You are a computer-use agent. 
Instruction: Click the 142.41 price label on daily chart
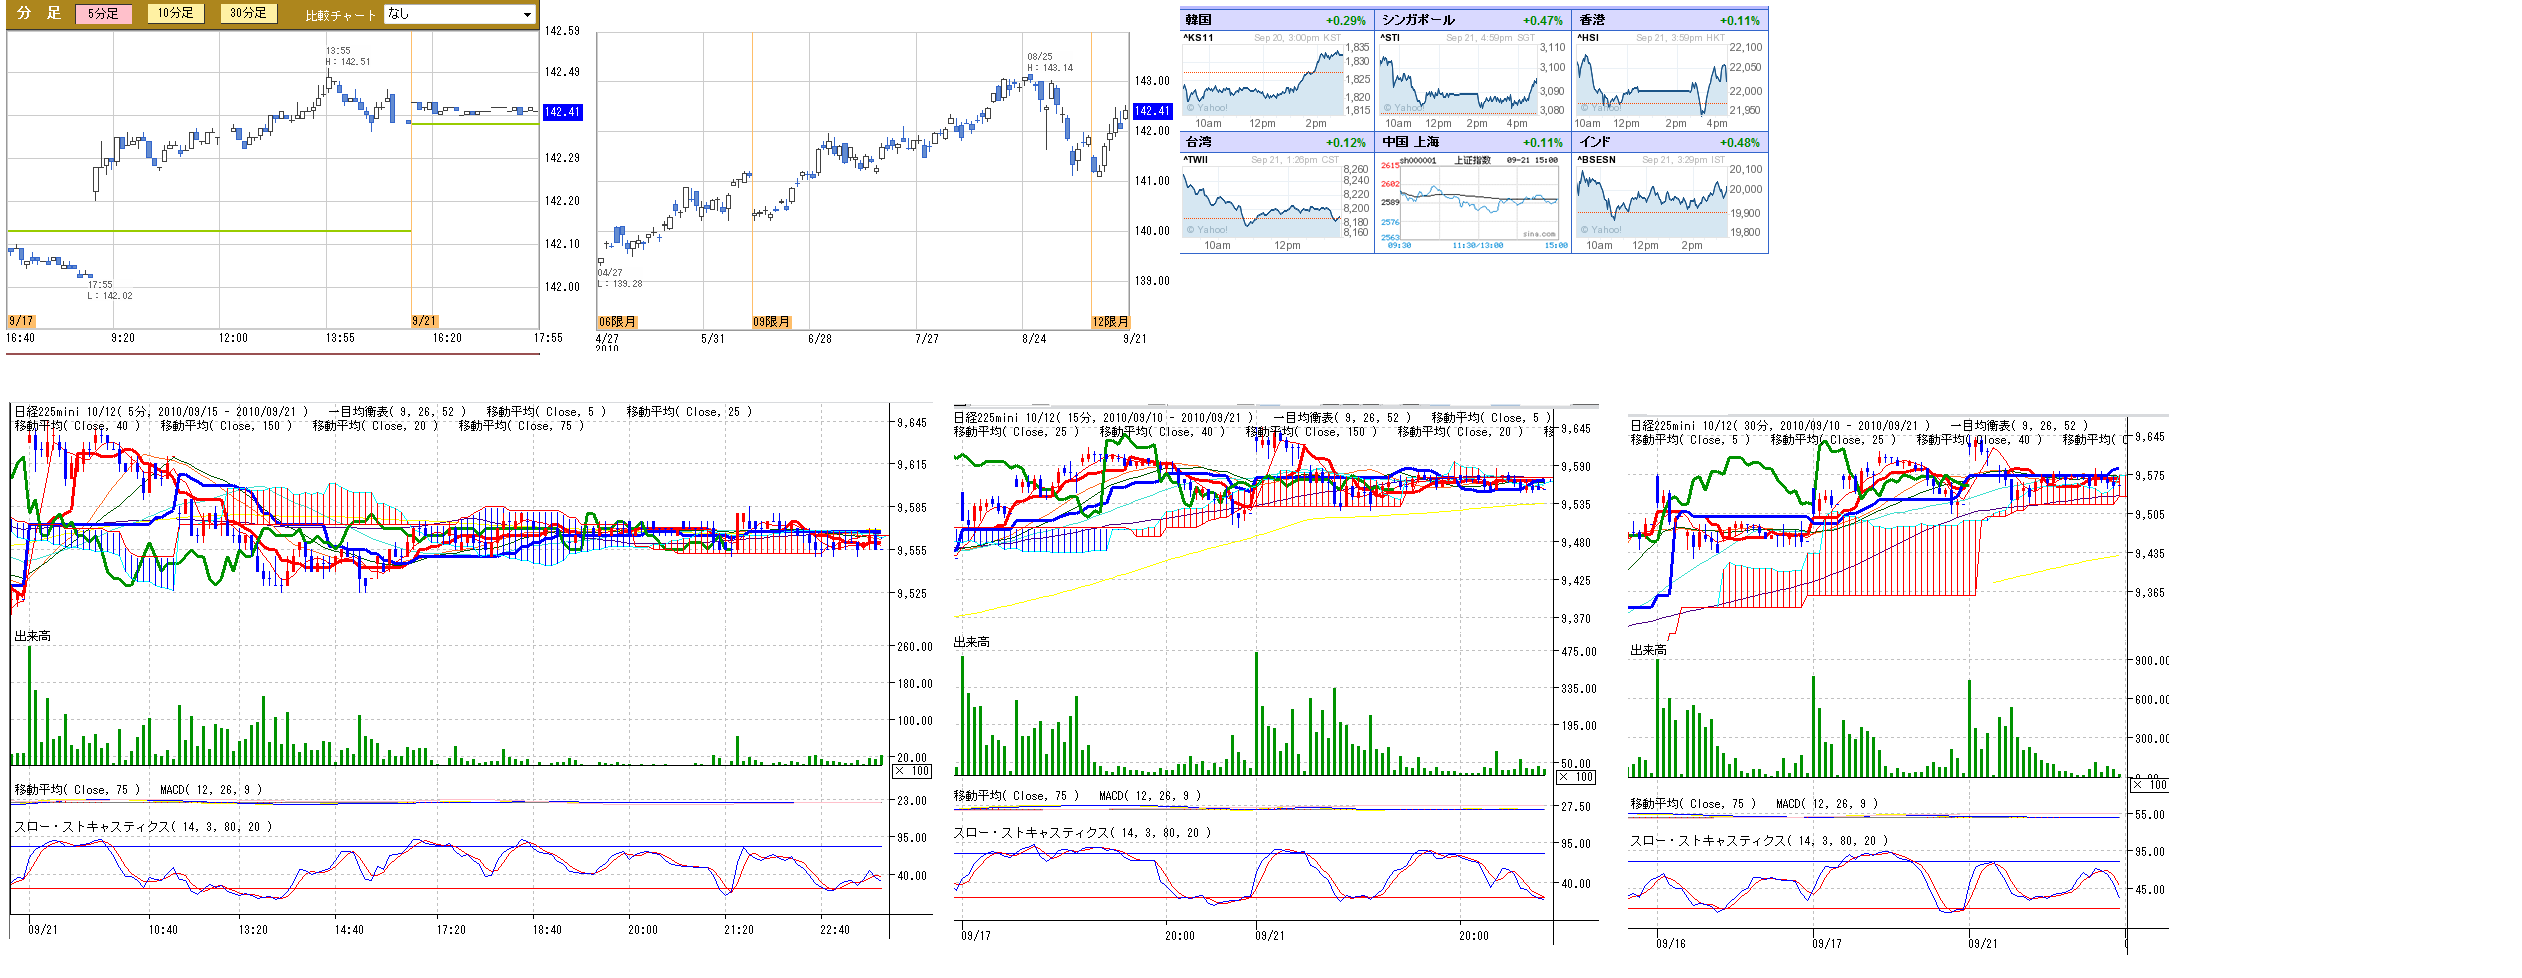pyautogui.click(x=1152, y=111)
